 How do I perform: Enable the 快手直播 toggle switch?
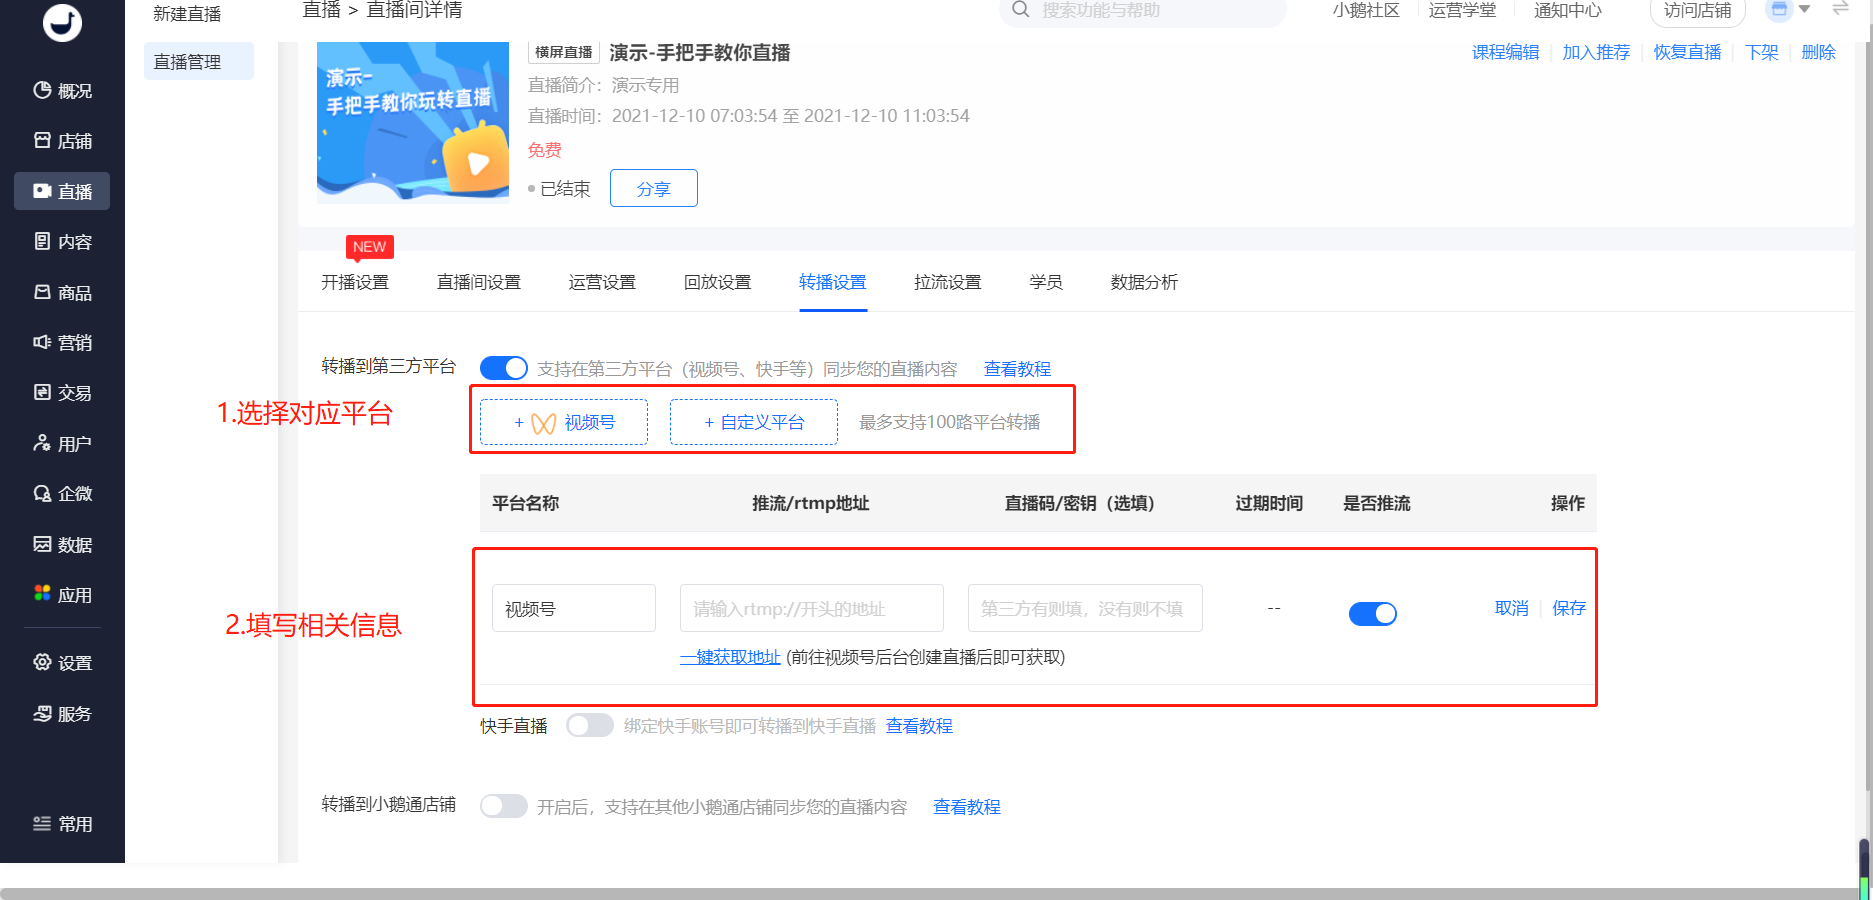click(x=589, y=725)
